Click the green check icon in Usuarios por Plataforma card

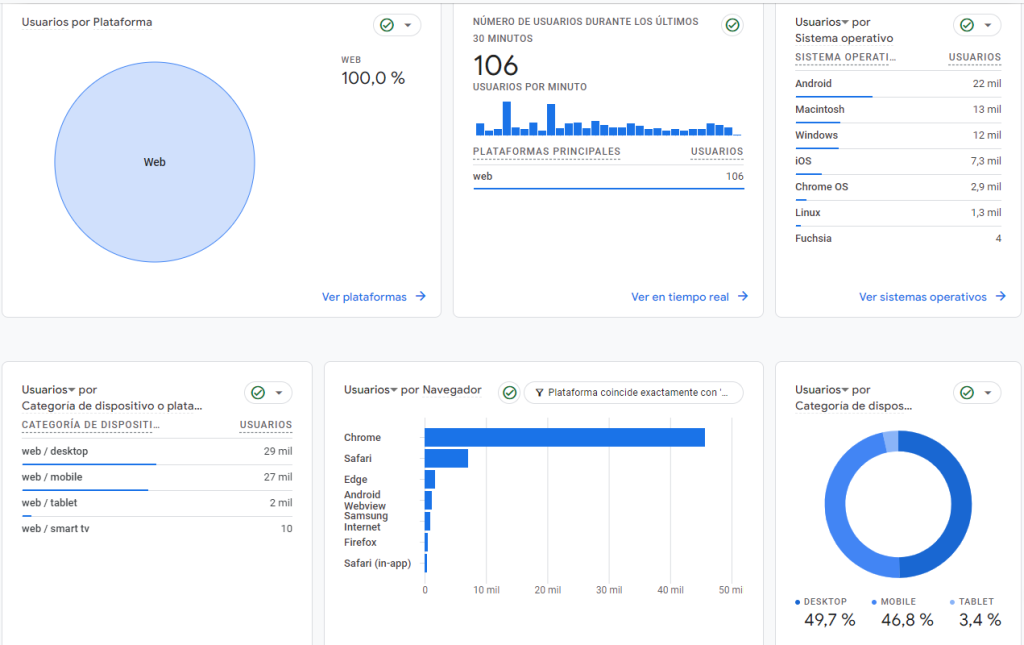click(x=387, y=25)
